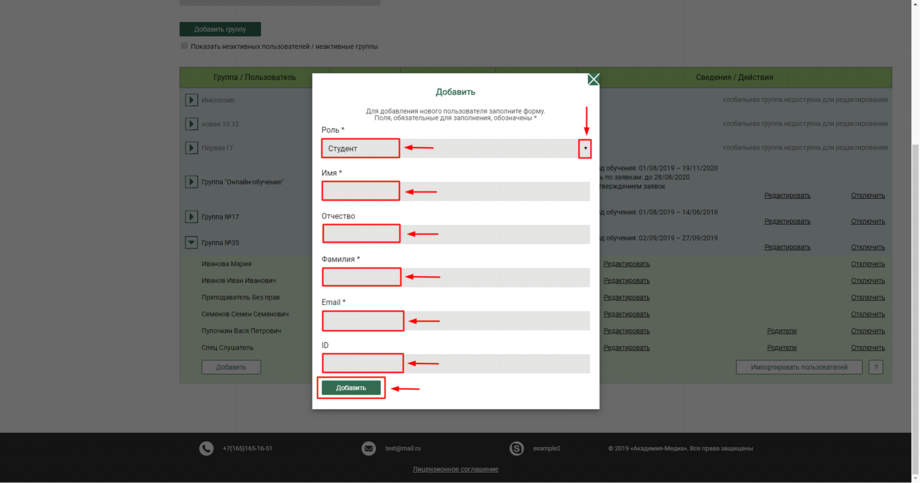920x483 pixels.
Task: Open the Лицензионное соглашение link
Action: pyautogui.click(x=455, y=469)
